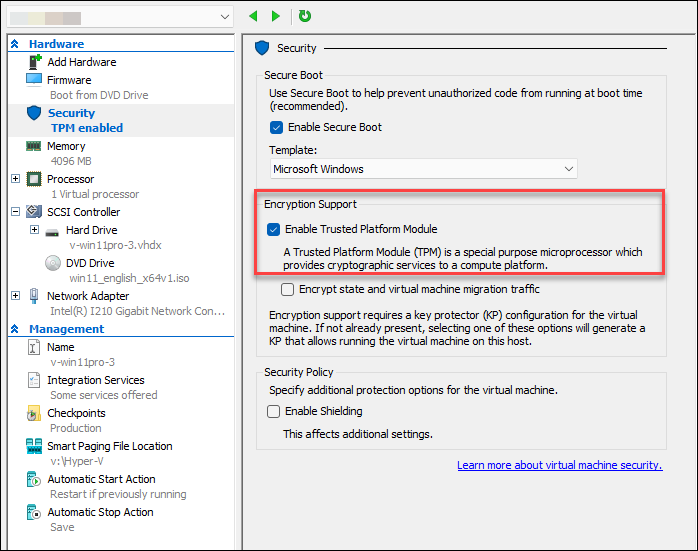The image size is (698, 551).
Task: Open the virtual machine selector dropdown
Action: (224, 17)
